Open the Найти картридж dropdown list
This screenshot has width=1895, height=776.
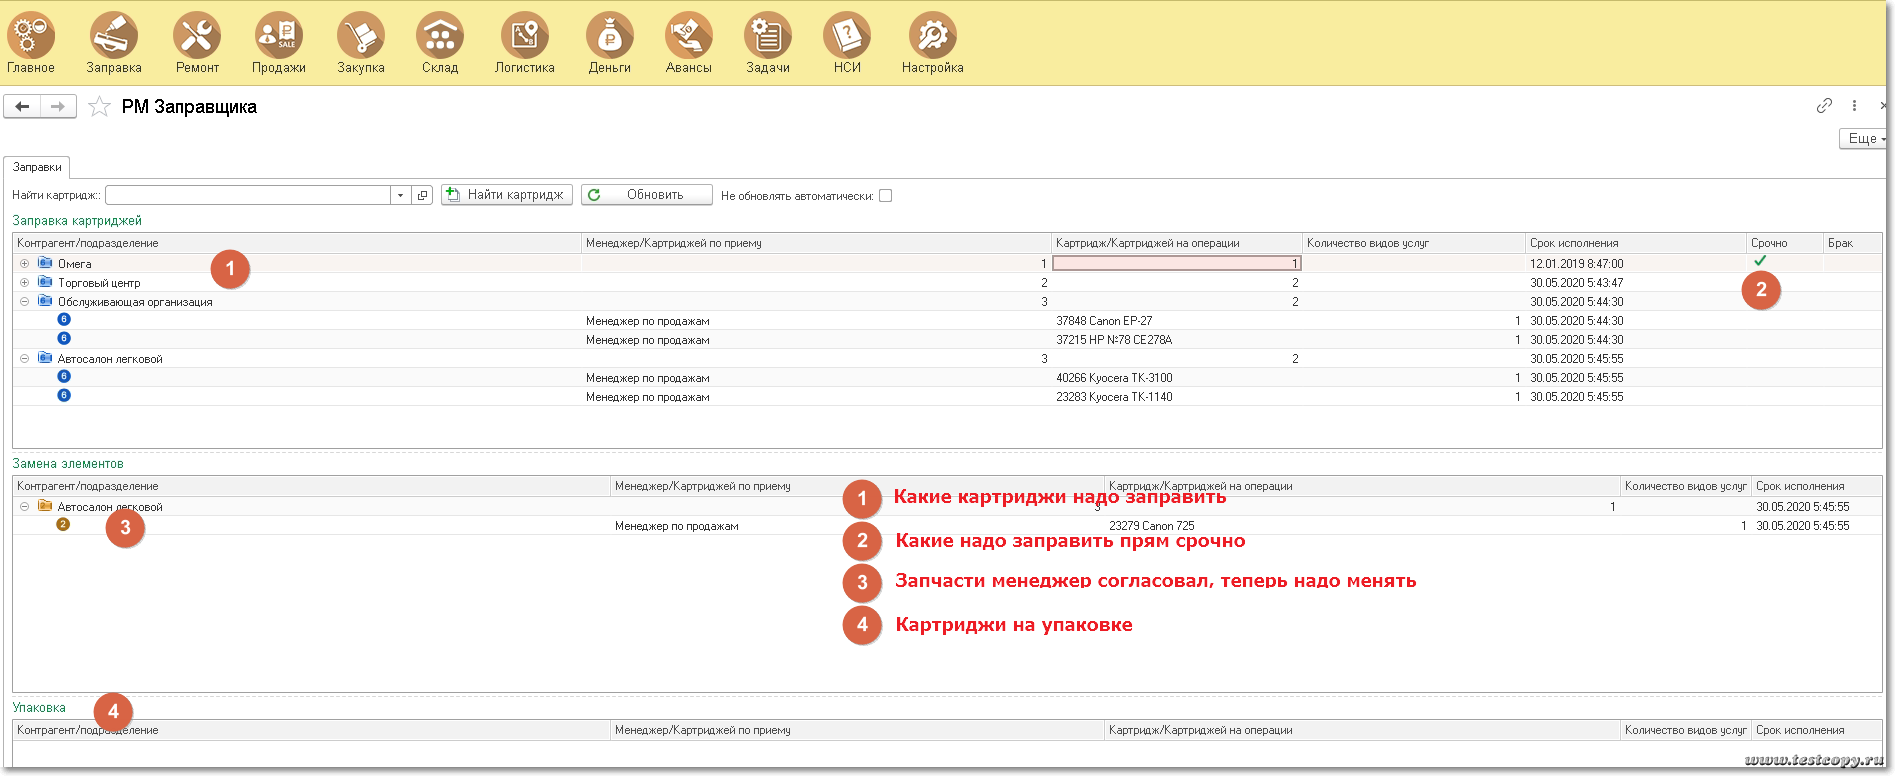tap(400, 195)
